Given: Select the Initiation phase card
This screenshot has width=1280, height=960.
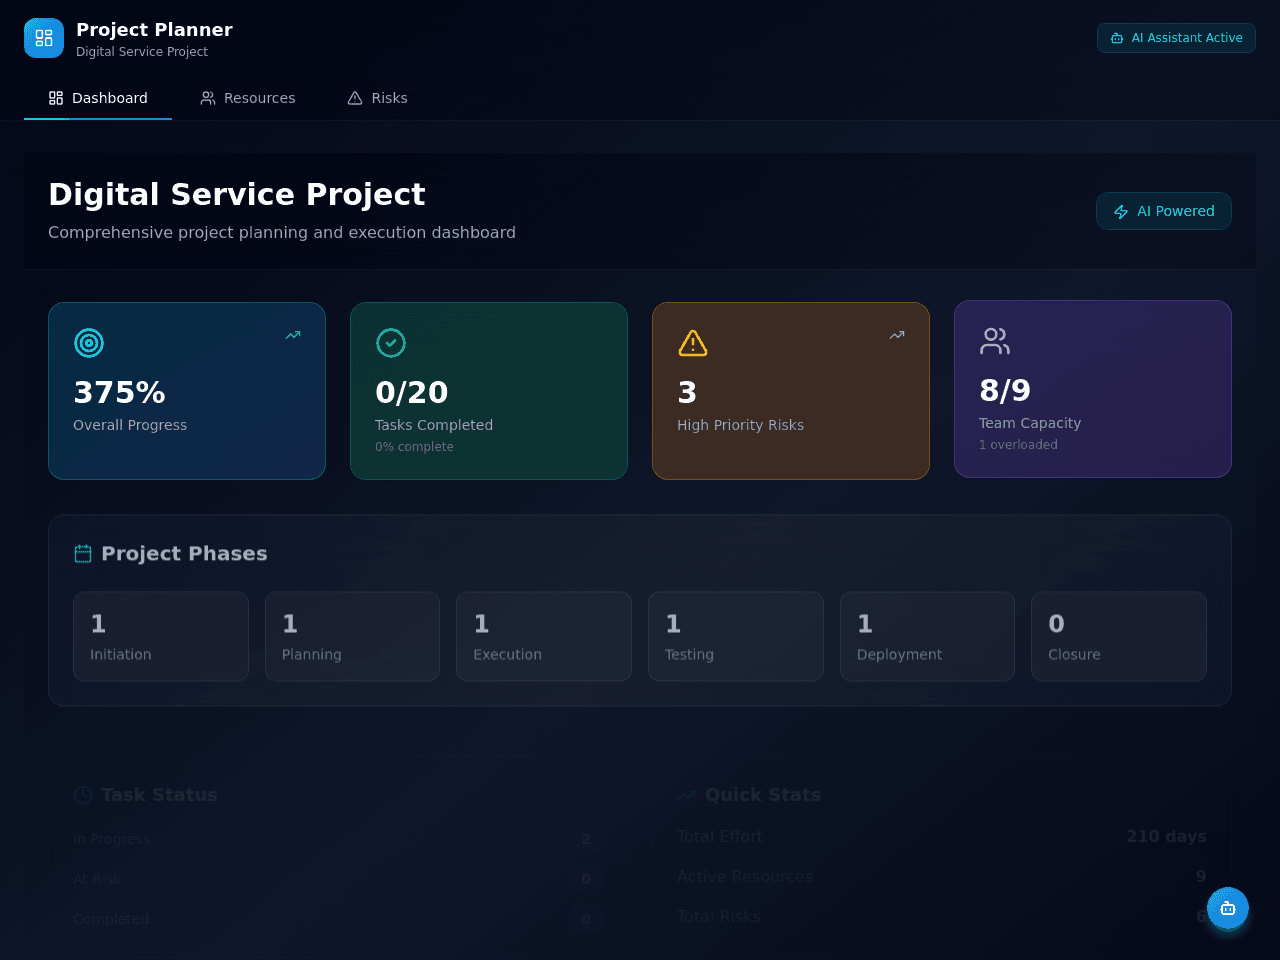Looking at the screenshot, I should pyautogui.click(x=161, y=636).
